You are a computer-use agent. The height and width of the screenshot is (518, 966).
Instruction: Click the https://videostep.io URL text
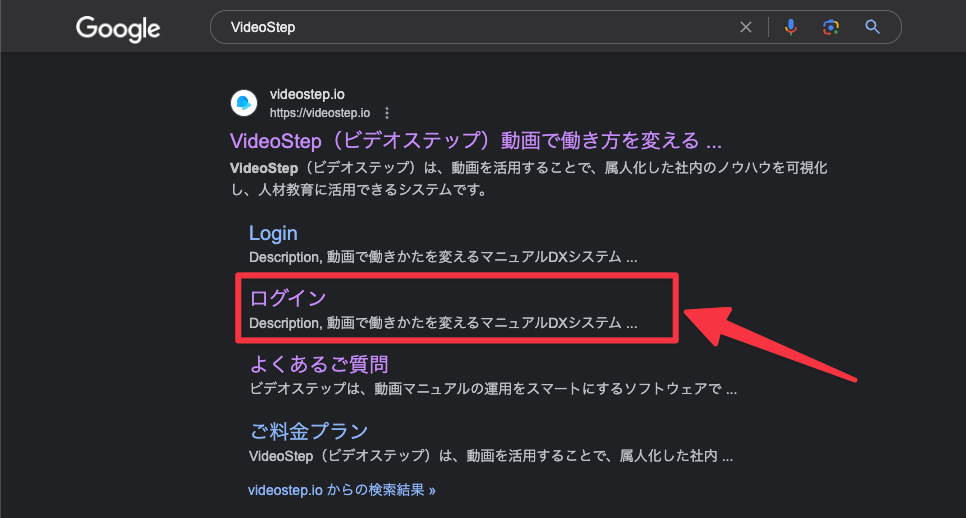coord(320,113)
